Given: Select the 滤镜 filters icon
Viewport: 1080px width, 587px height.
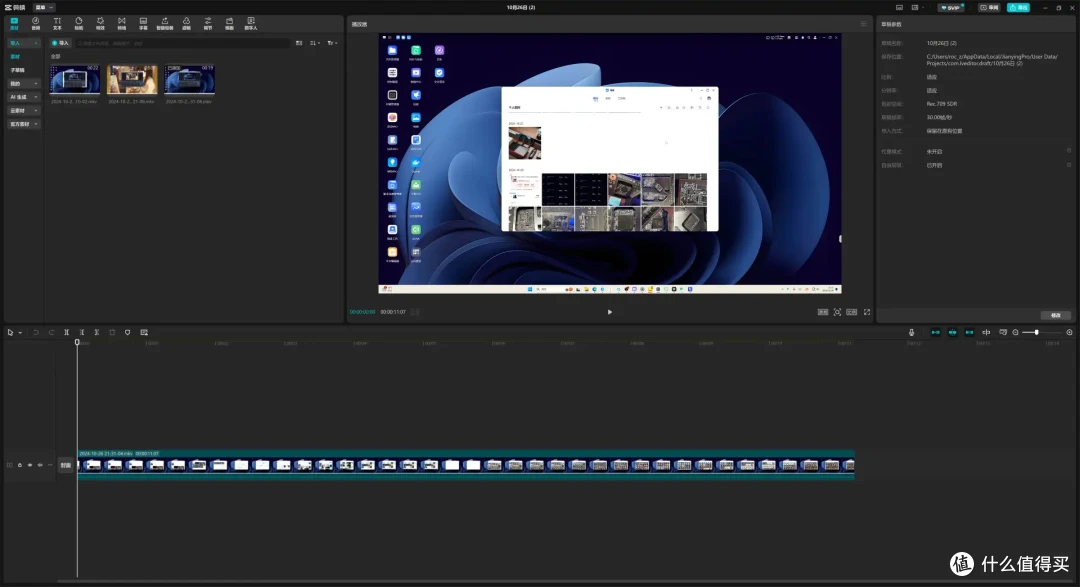Looking at the screenshot, I should (186, 23).
